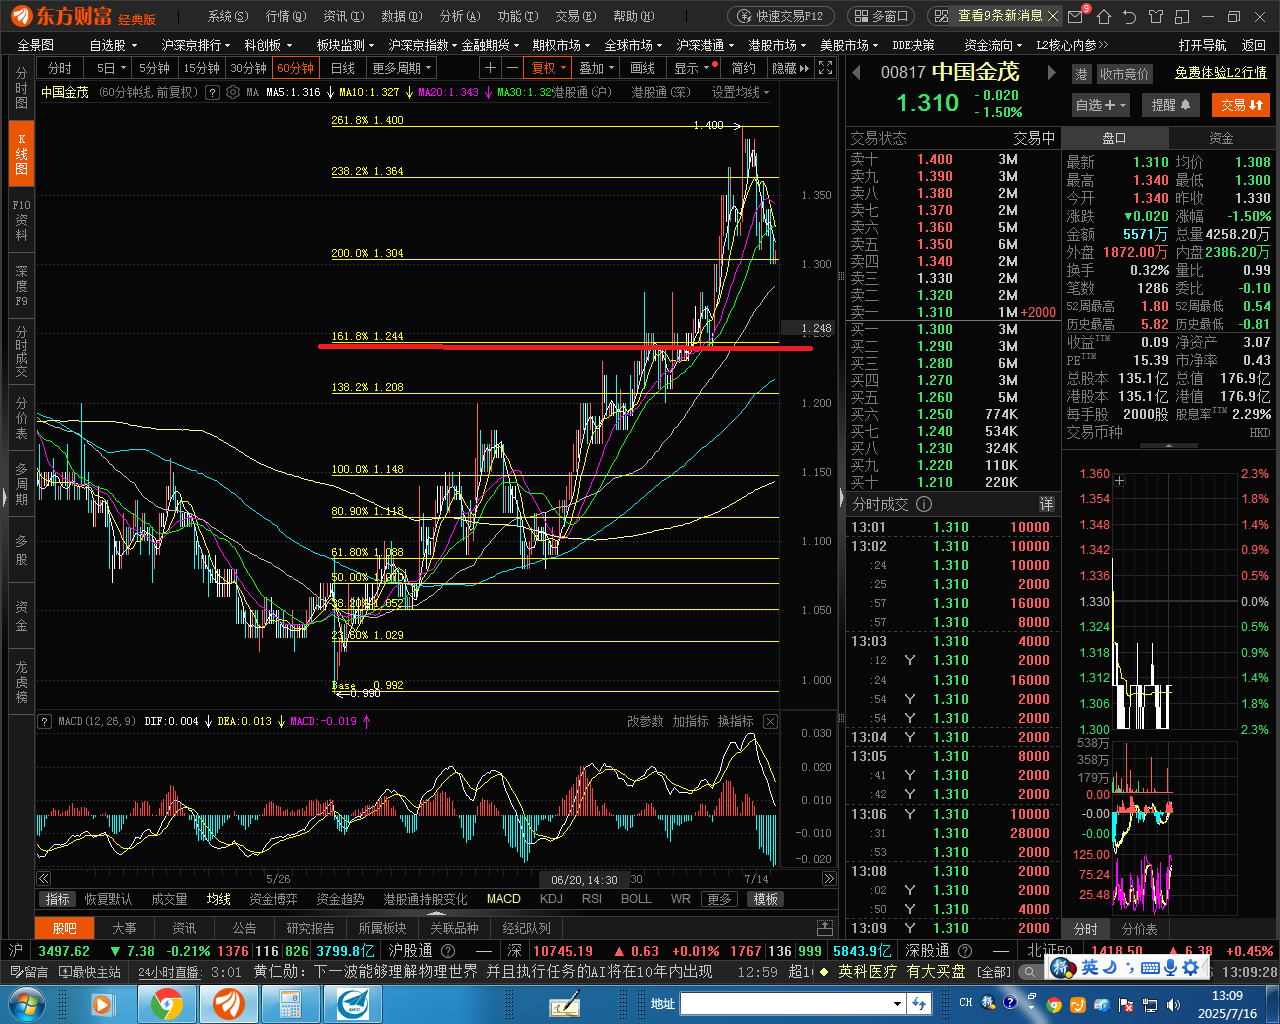Select the RSI indicator

point(592,899)
